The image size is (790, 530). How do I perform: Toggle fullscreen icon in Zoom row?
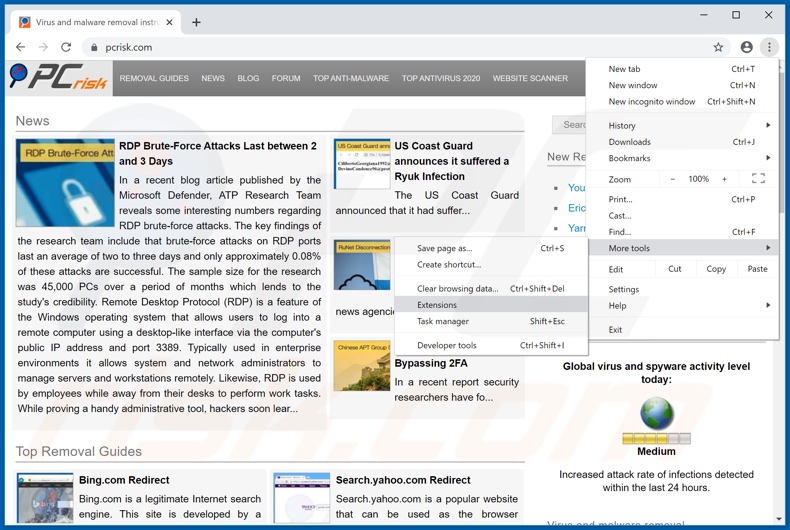pos(758,179)
